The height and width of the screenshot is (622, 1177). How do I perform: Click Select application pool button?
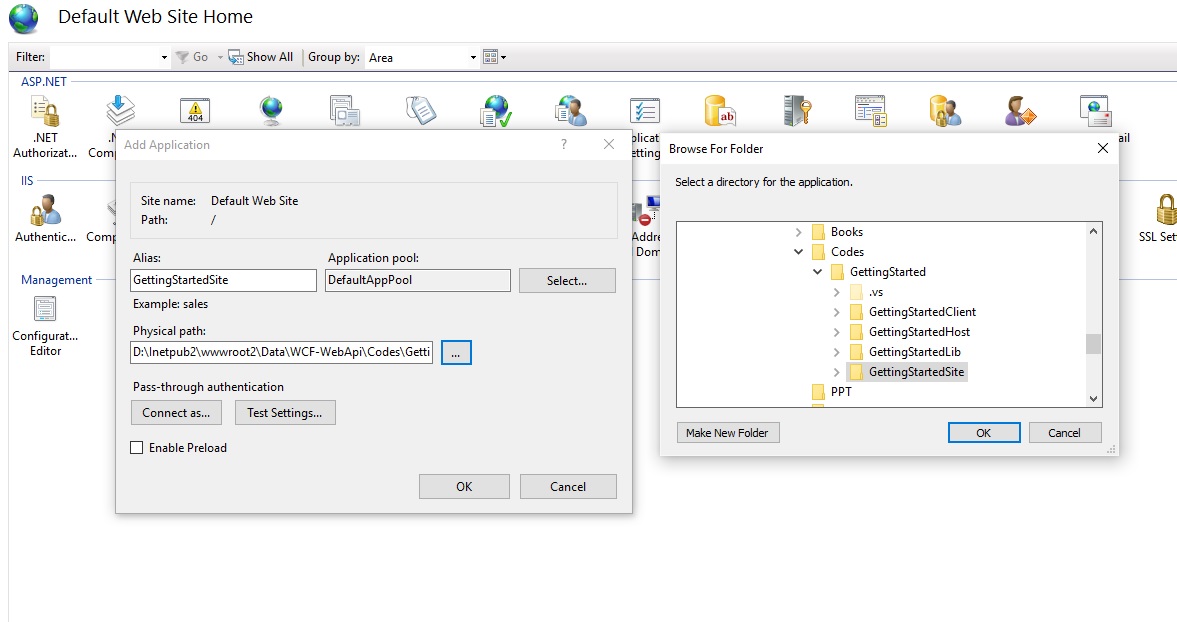tap(566, 281)
